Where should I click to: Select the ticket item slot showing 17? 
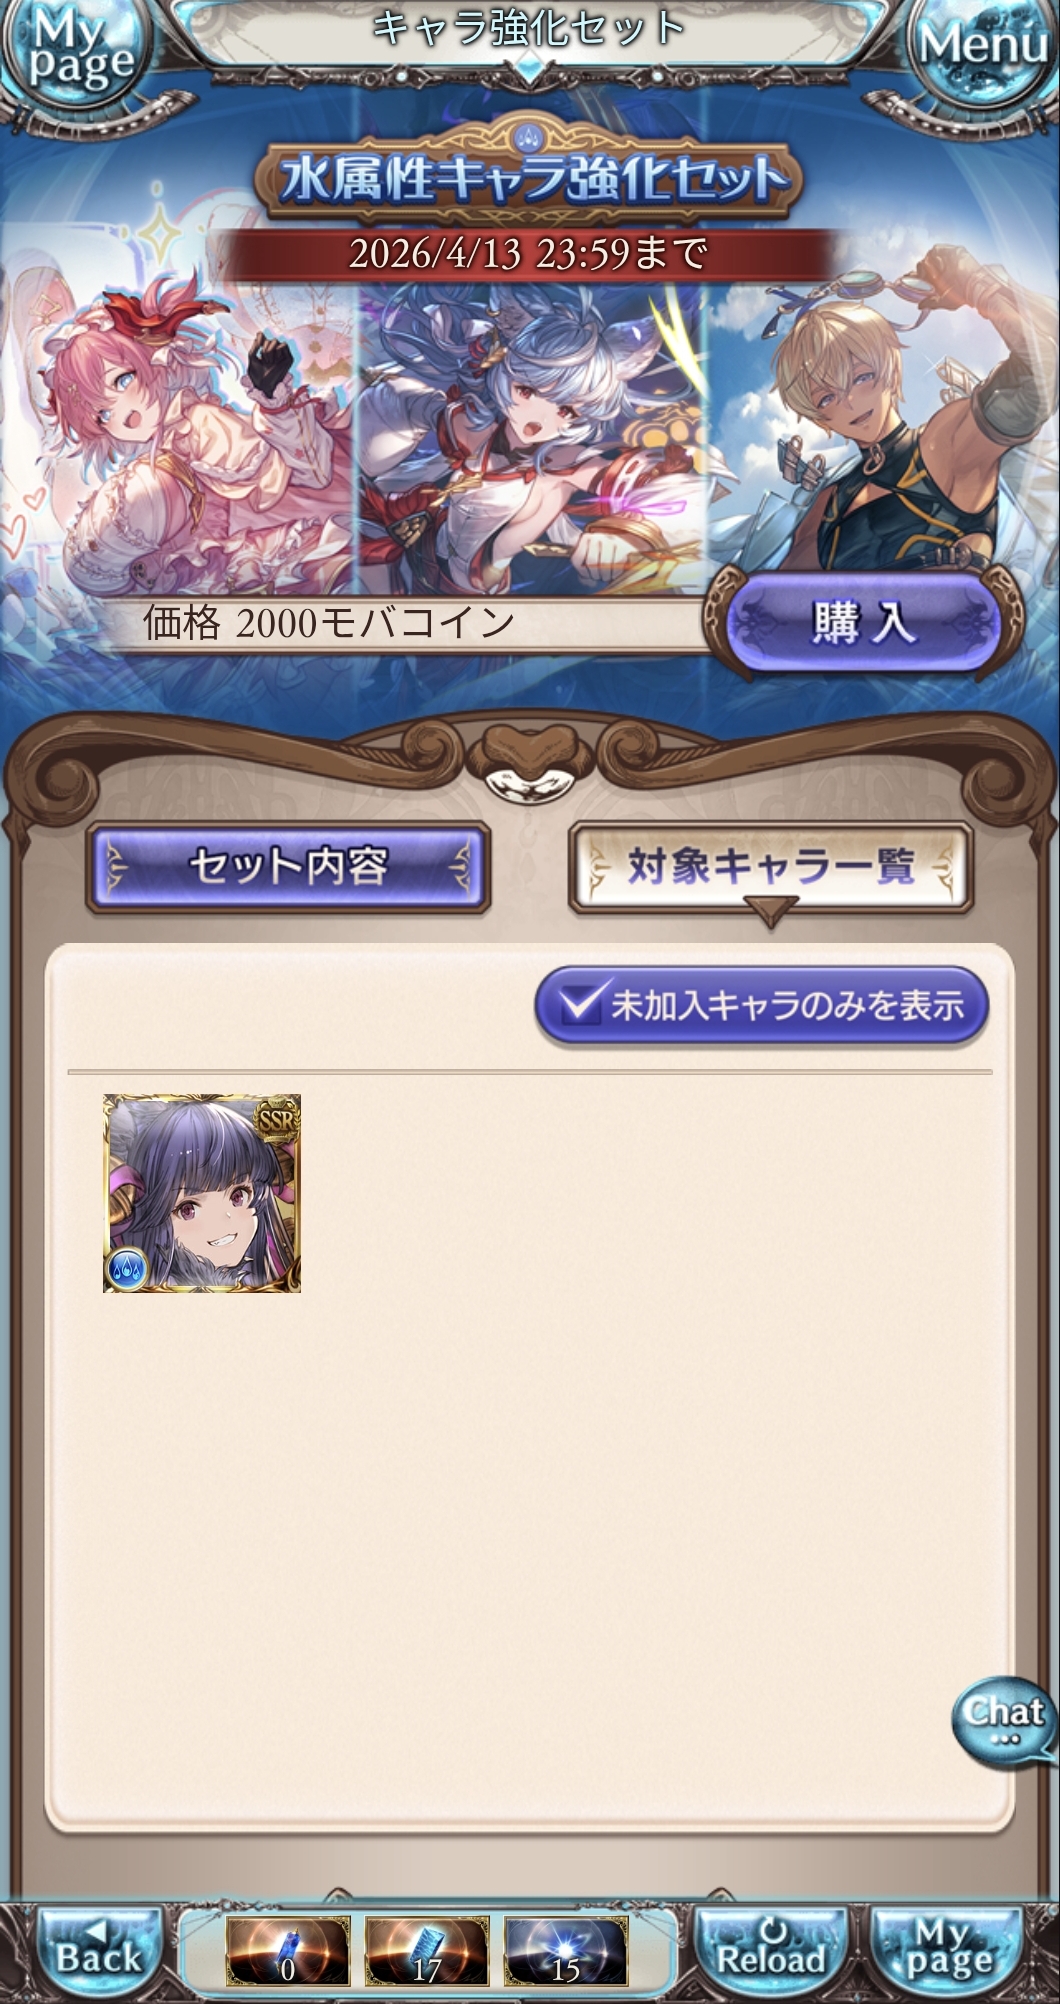click(427, 1950)
